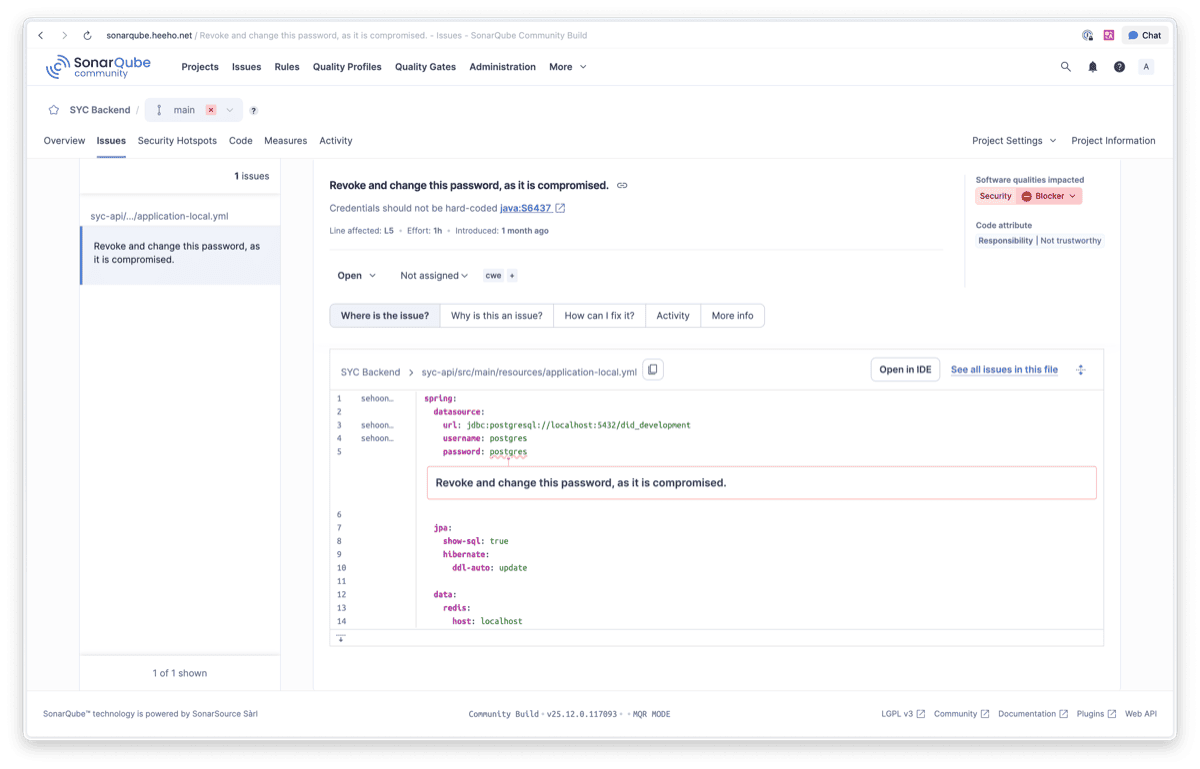Open the help menu question mark icon
1200x769 pixels.
tap(1119, 67)
